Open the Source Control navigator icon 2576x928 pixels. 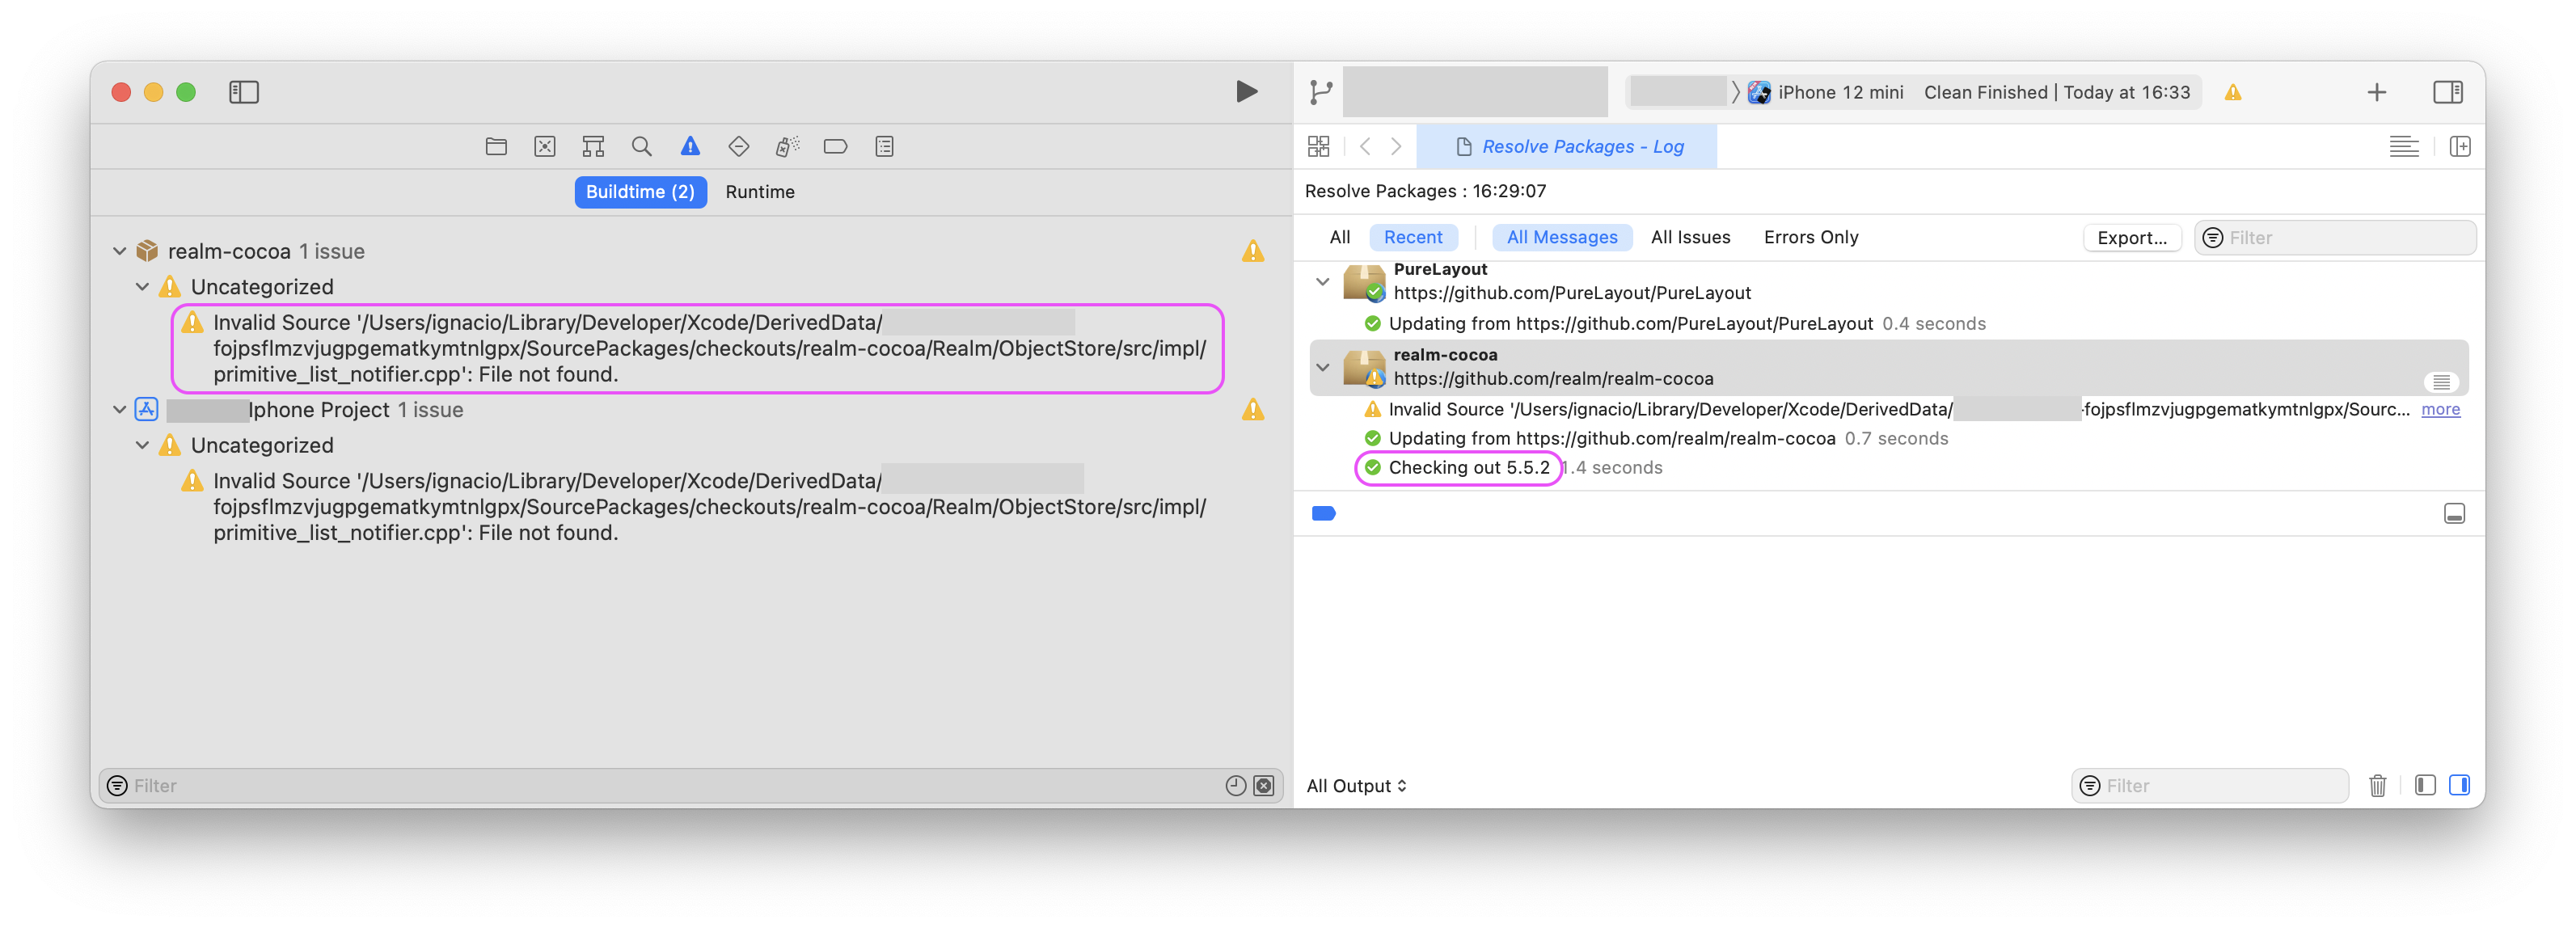point(544,147)
